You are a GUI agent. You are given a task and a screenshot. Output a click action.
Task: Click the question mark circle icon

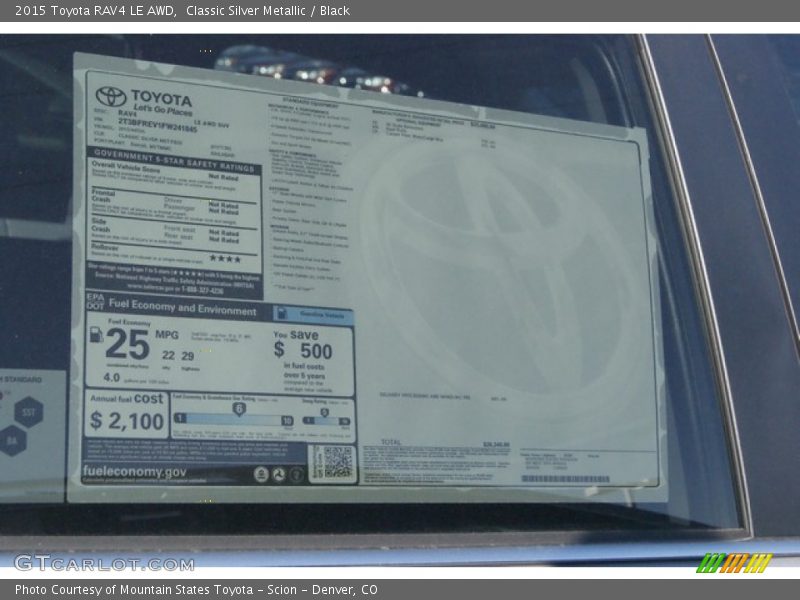coord(296,473)
